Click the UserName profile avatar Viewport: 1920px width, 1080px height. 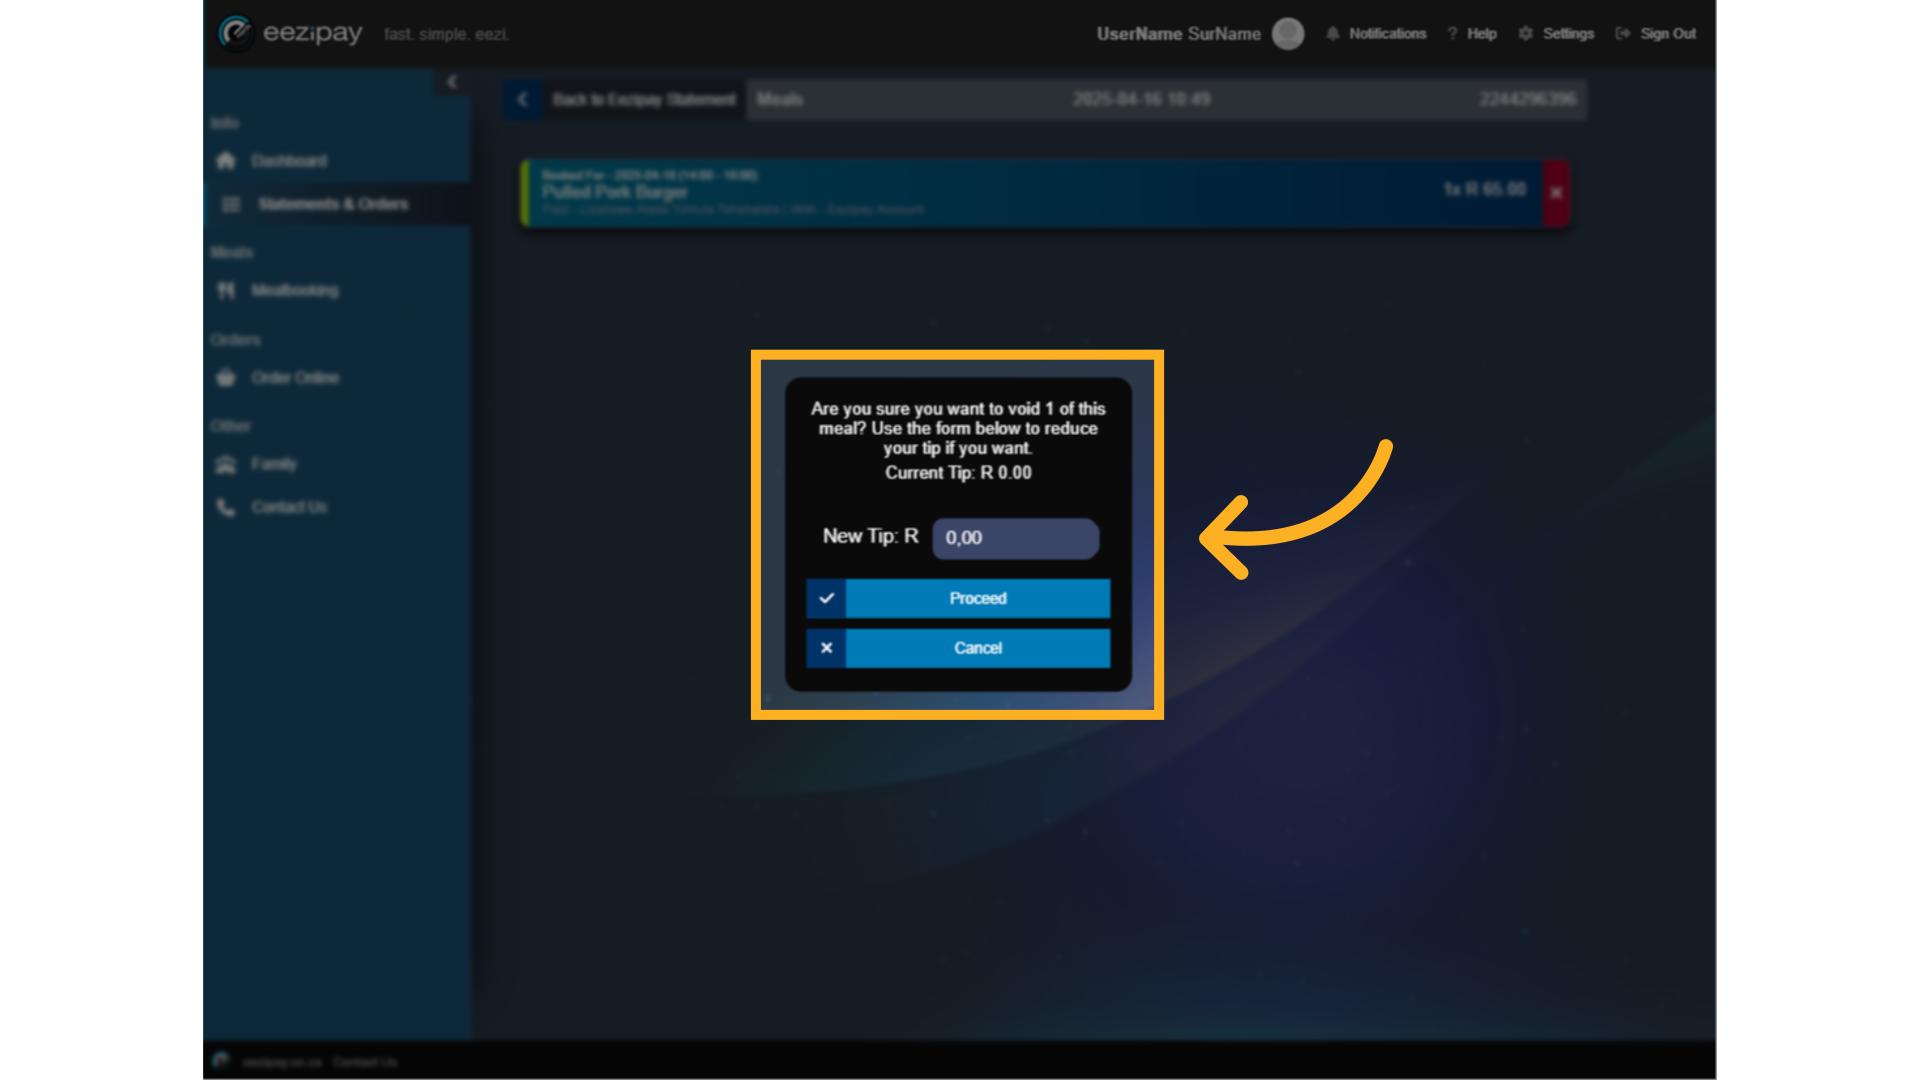pos(1288,33)
